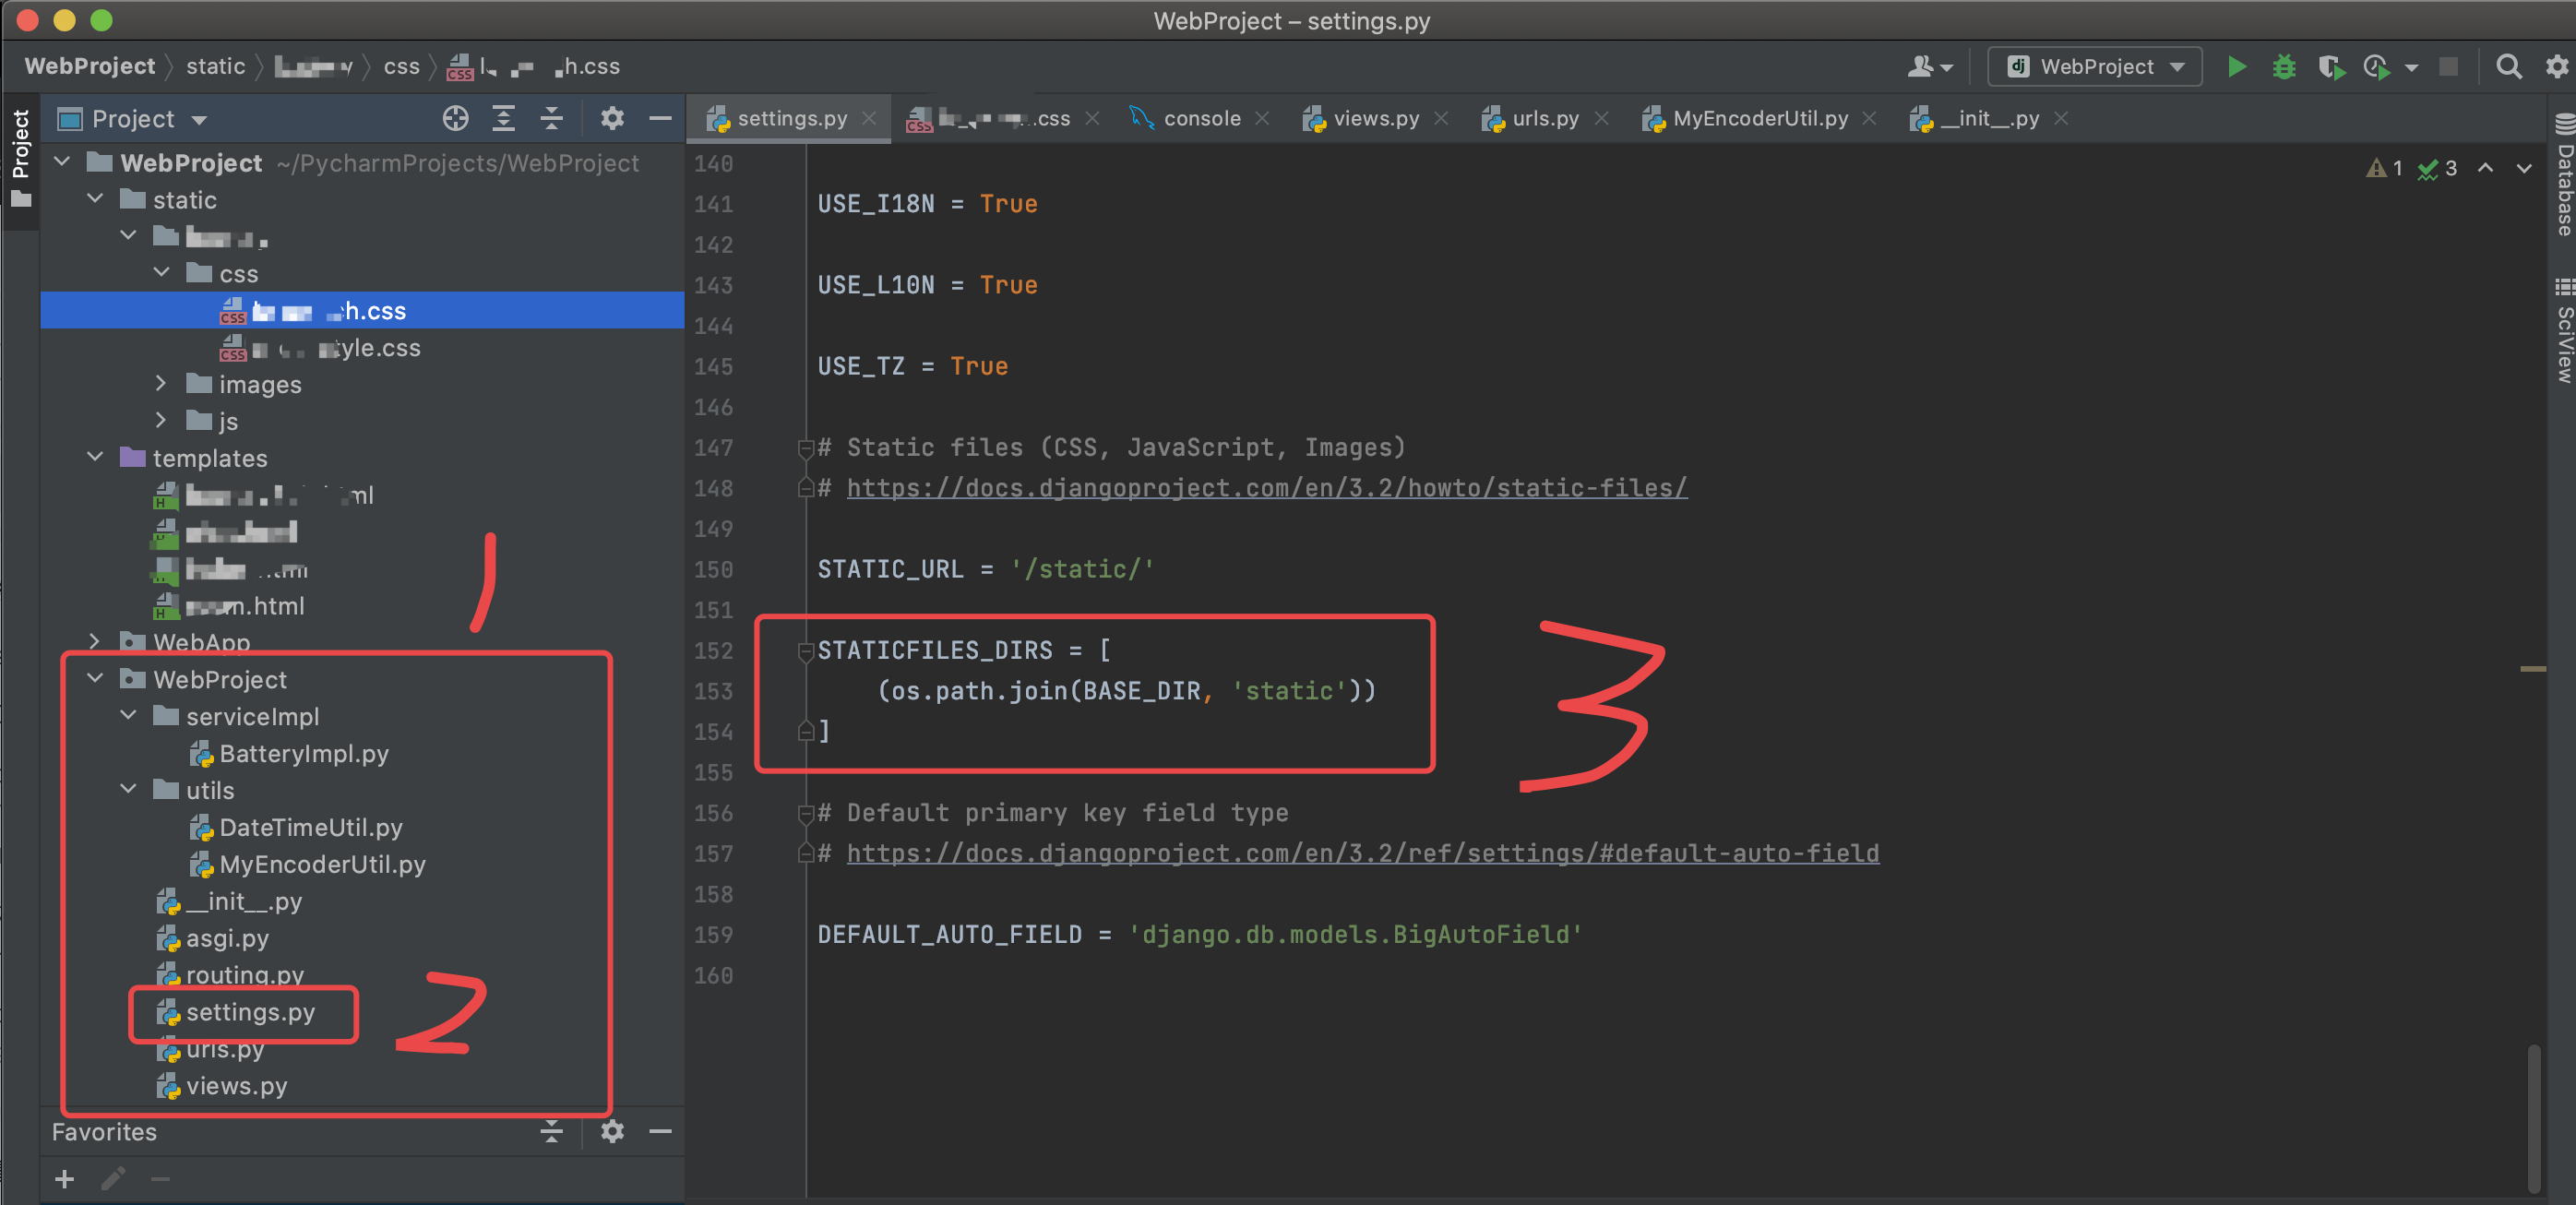Screen dimensions: 2576x1205
Task: Click Collapse All in Project panel
Action: pos(551,119)
